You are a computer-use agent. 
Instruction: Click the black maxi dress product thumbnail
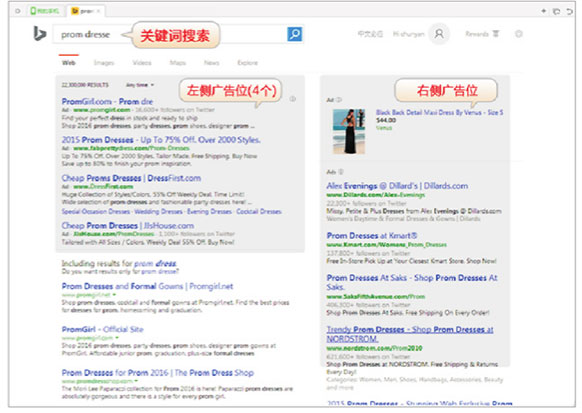pos(349,131)
